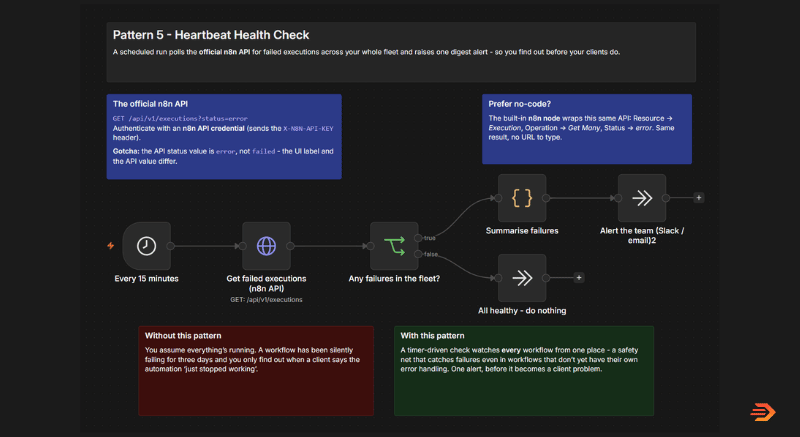The width and height of the screenshot is (800, 437).
Task: Click input connector of Summarise failures node
Action: click(498, 198)
